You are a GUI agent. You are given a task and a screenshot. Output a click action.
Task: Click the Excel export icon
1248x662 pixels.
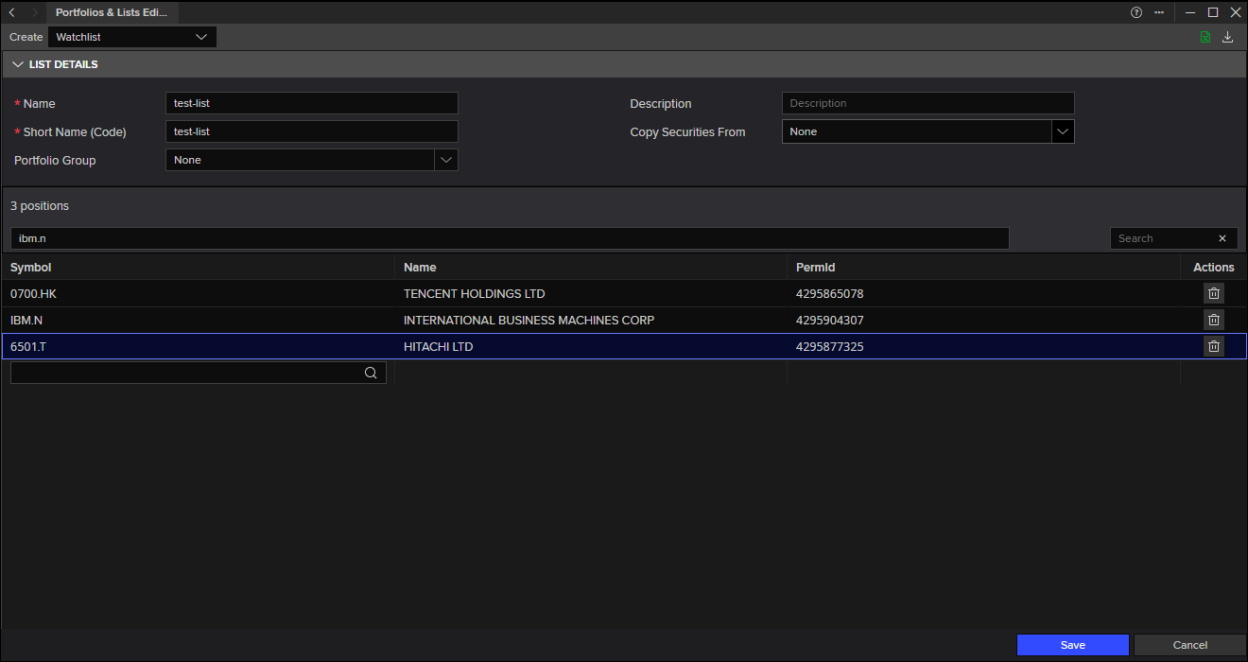click(1205, 37)
